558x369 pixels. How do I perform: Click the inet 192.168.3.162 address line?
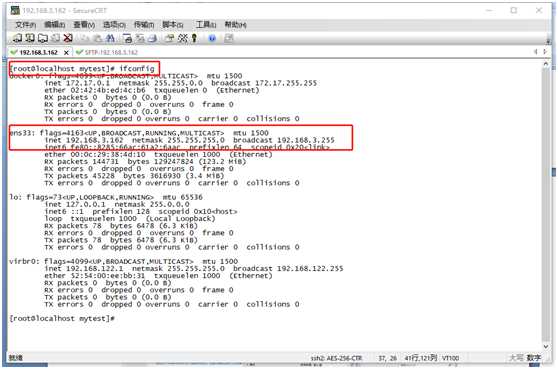pos(189,140)
